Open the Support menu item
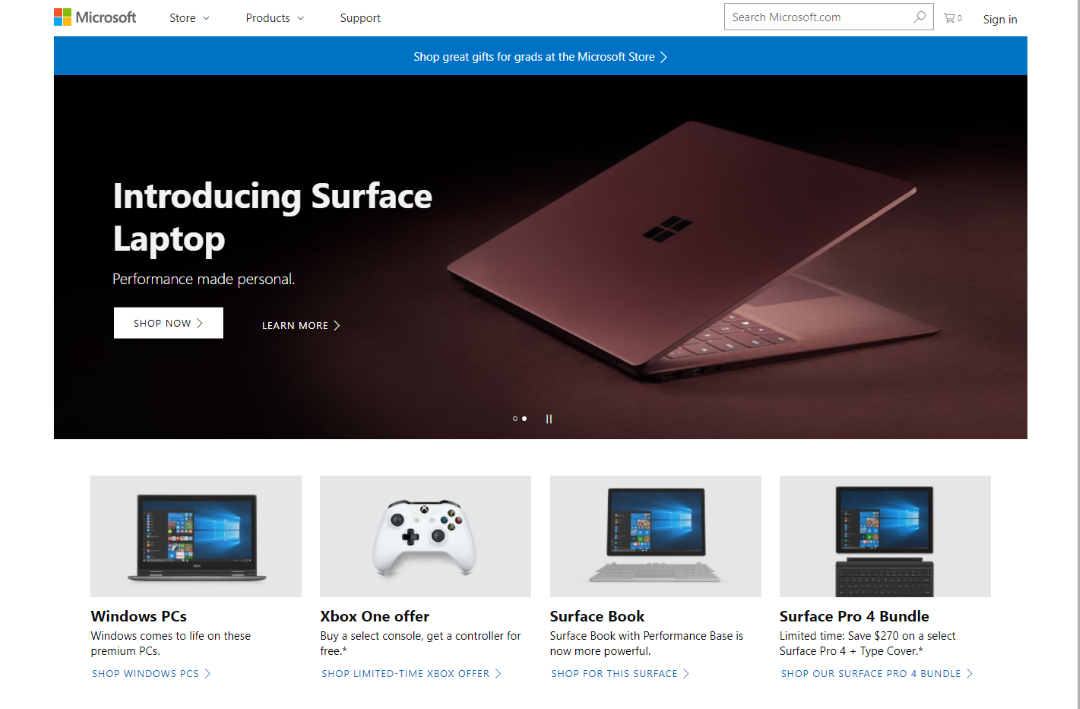The width and height of the screenshot is (1080, 709). (360, 18)
